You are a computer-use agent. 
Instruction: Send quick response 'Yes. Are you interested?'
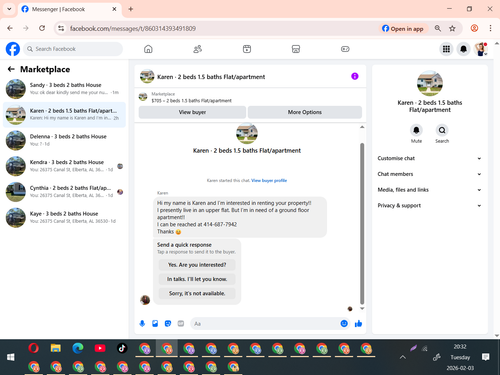[197, 265]
